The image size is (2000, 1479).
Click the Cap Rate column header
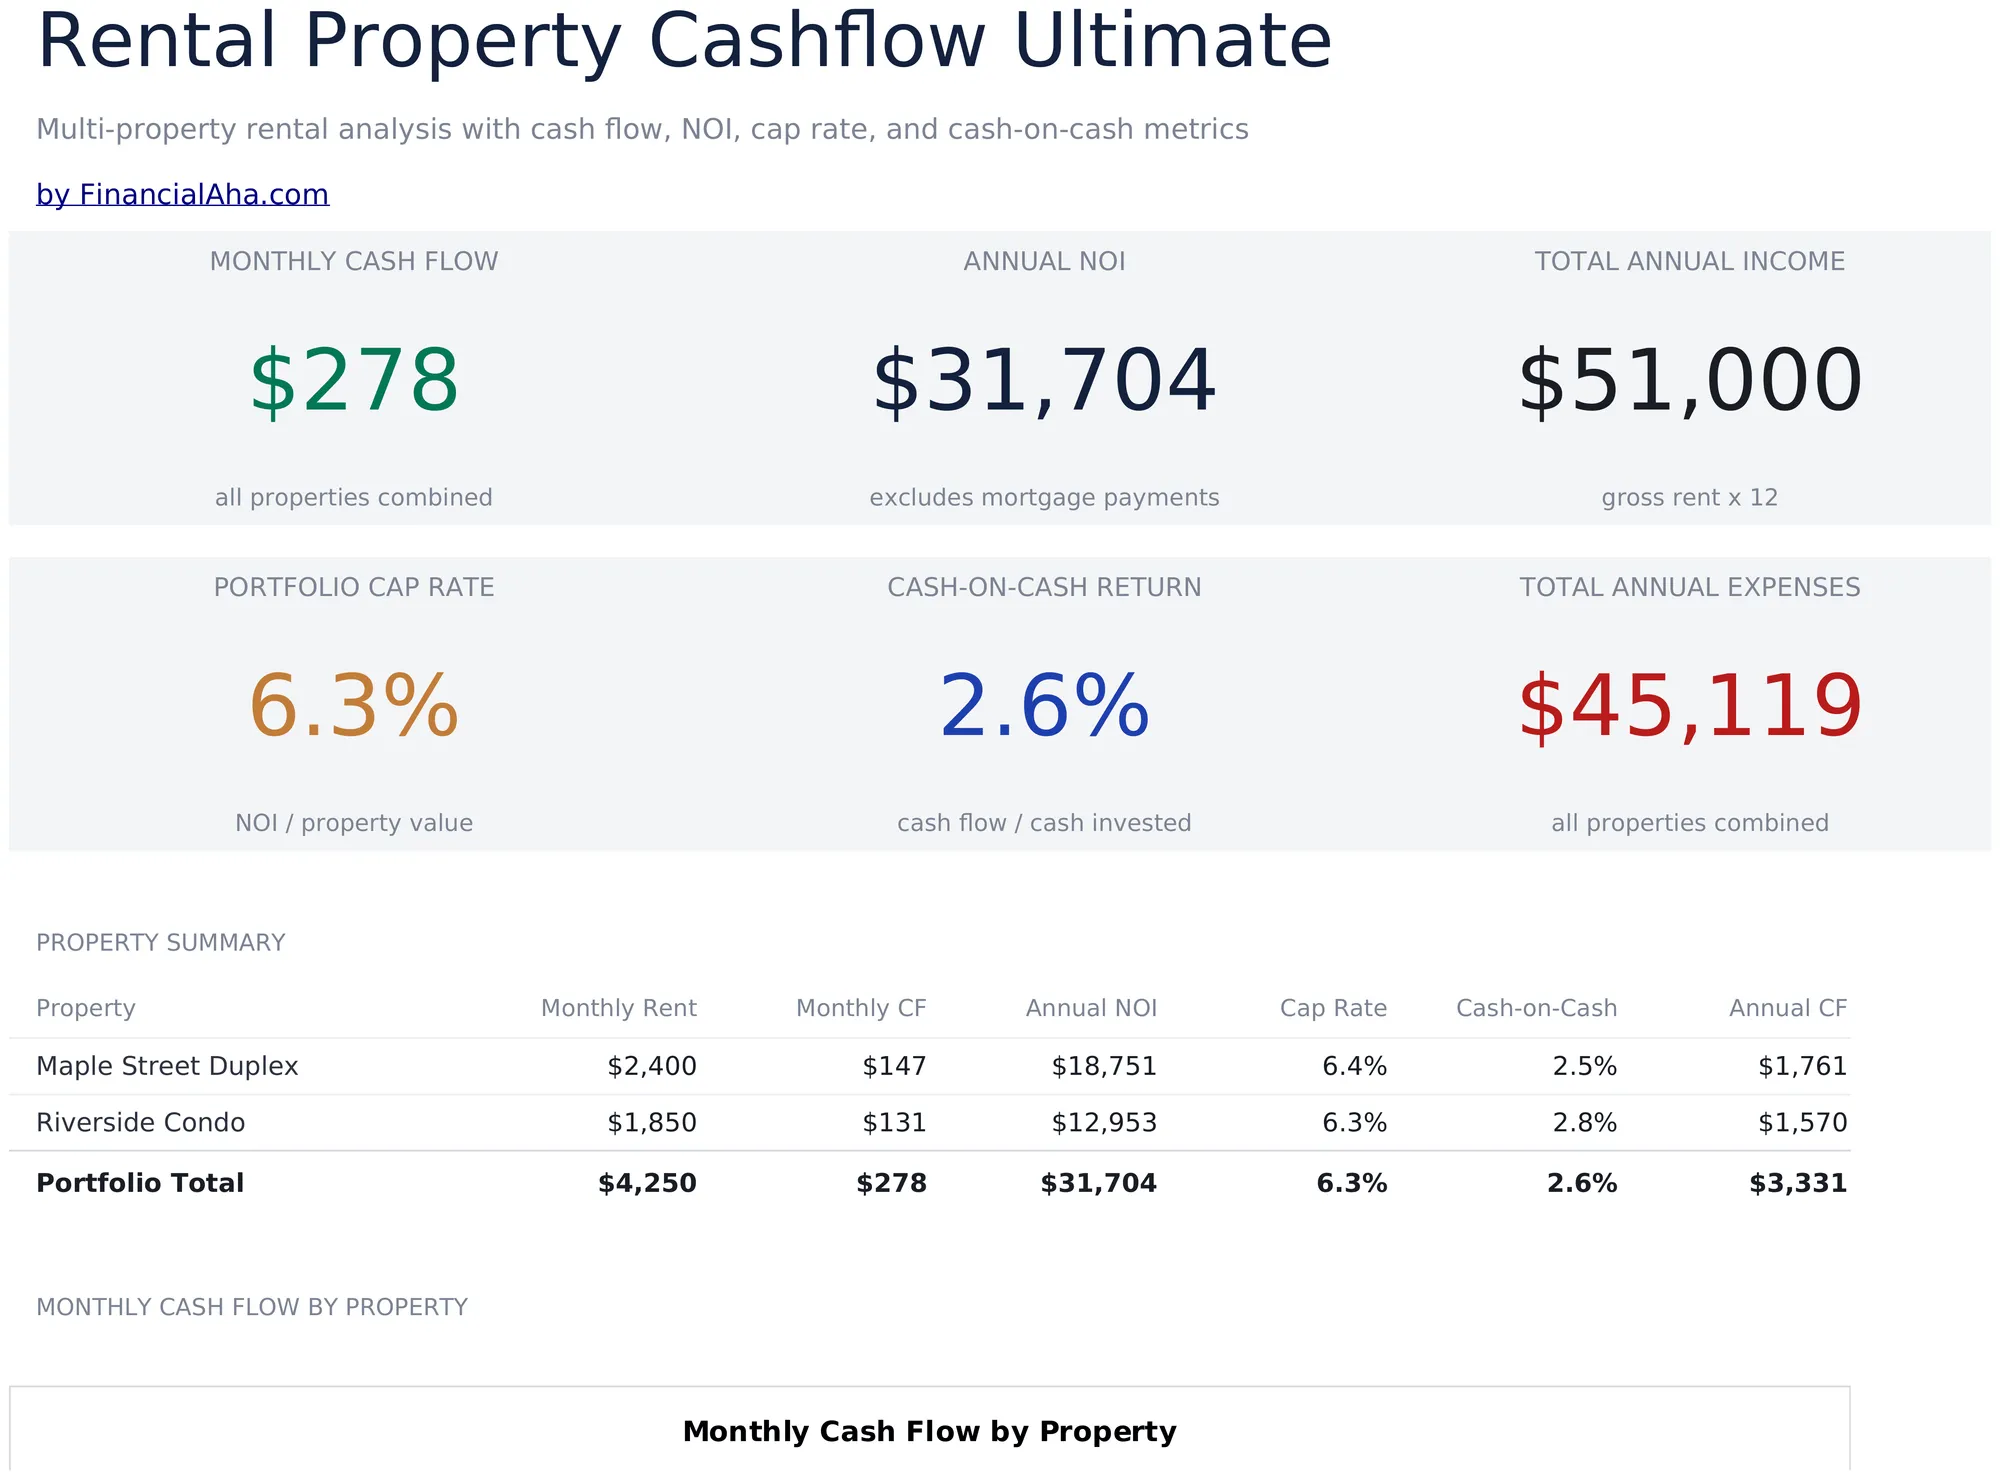[x=1333, y=1008]
